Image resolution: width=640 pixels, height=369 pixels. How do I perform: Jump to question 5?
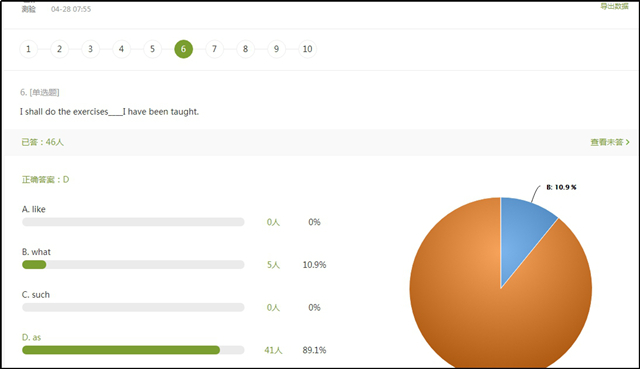point(152,49)
